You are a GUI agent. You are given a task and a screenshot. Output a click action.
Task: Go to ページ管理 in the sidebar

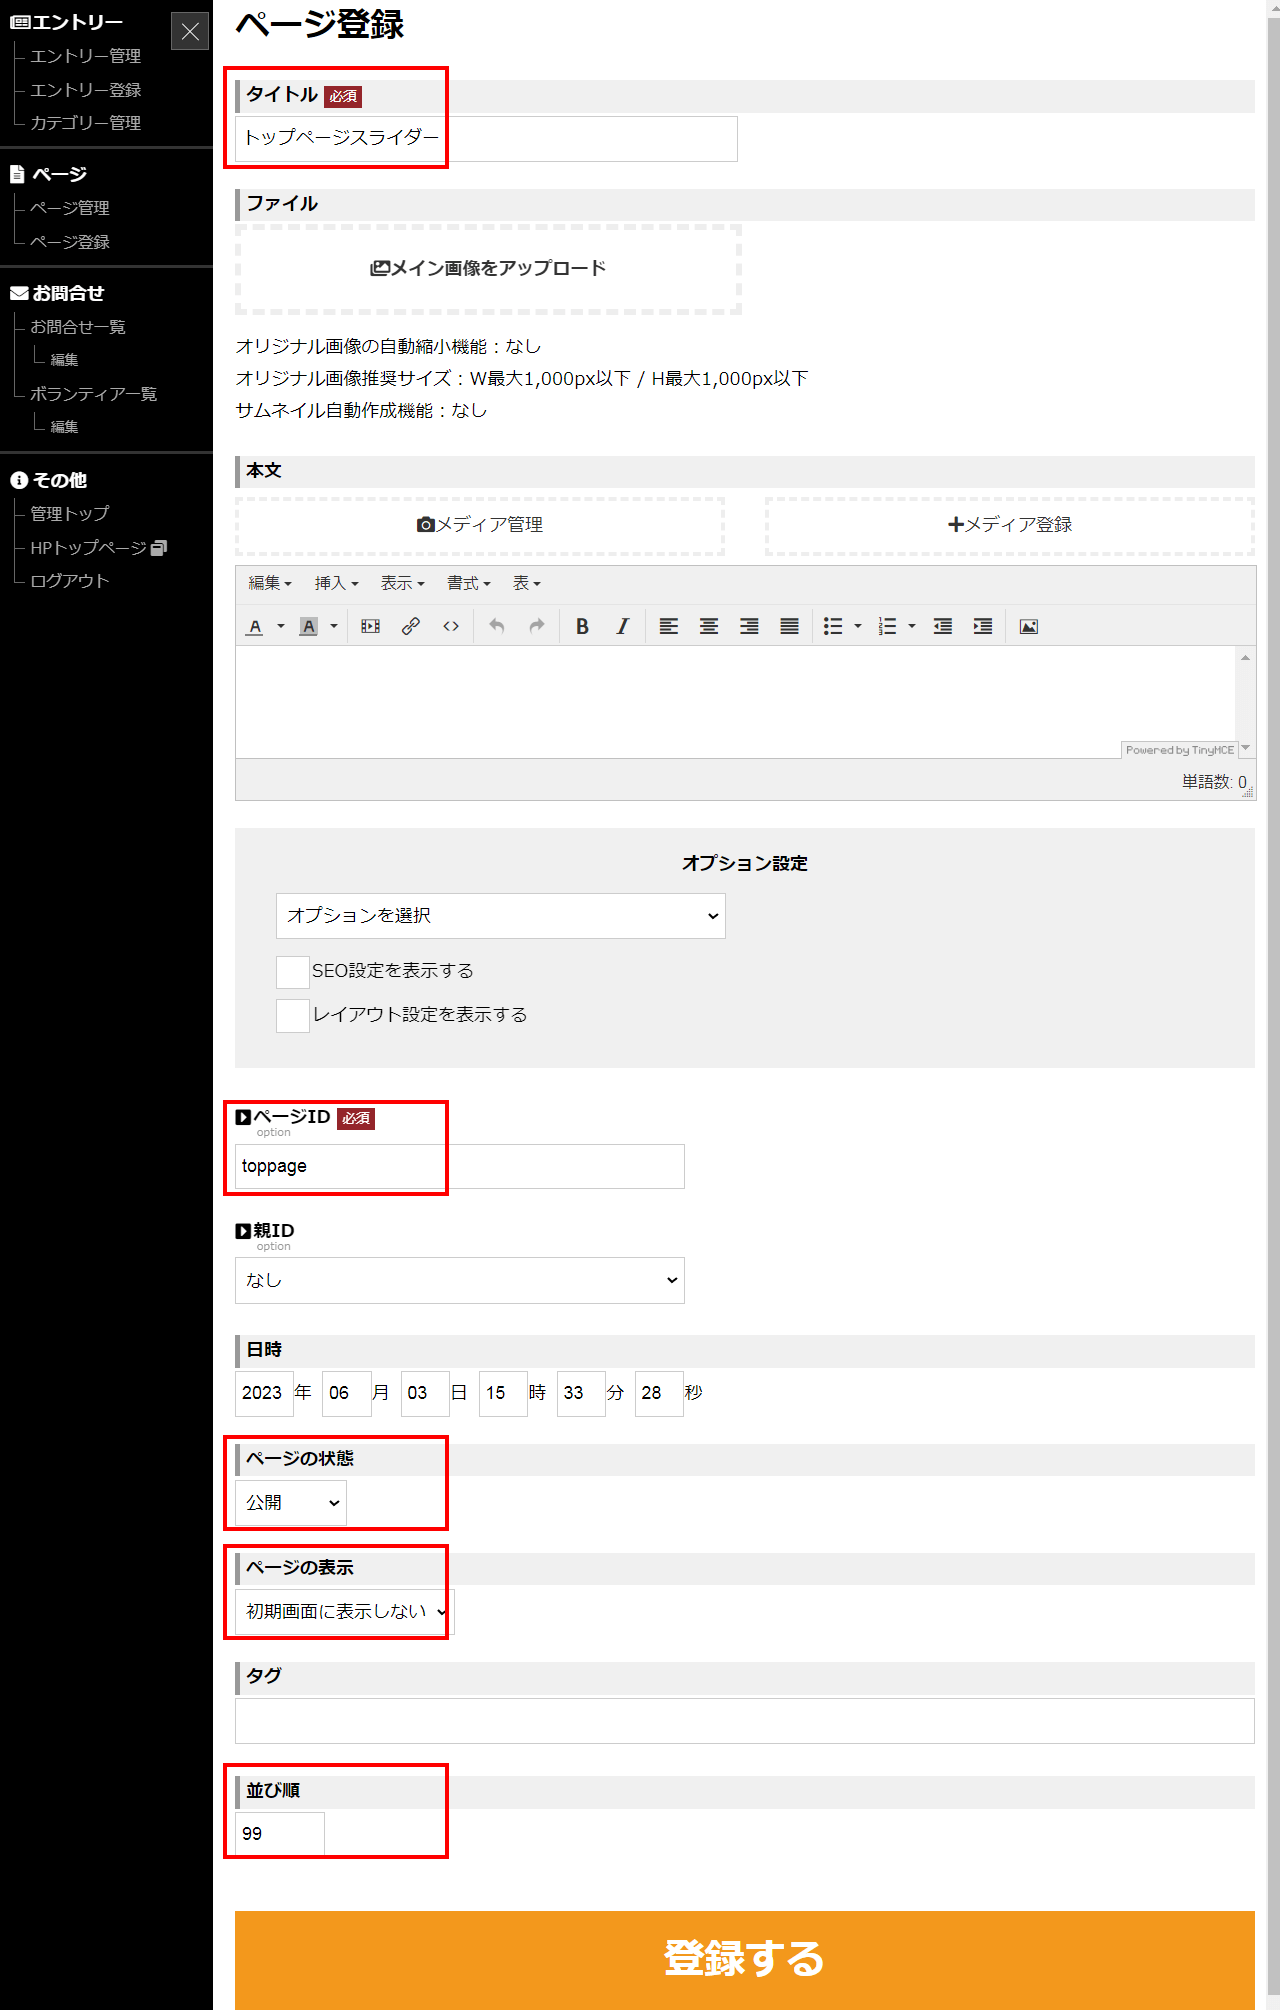[70, 208]
